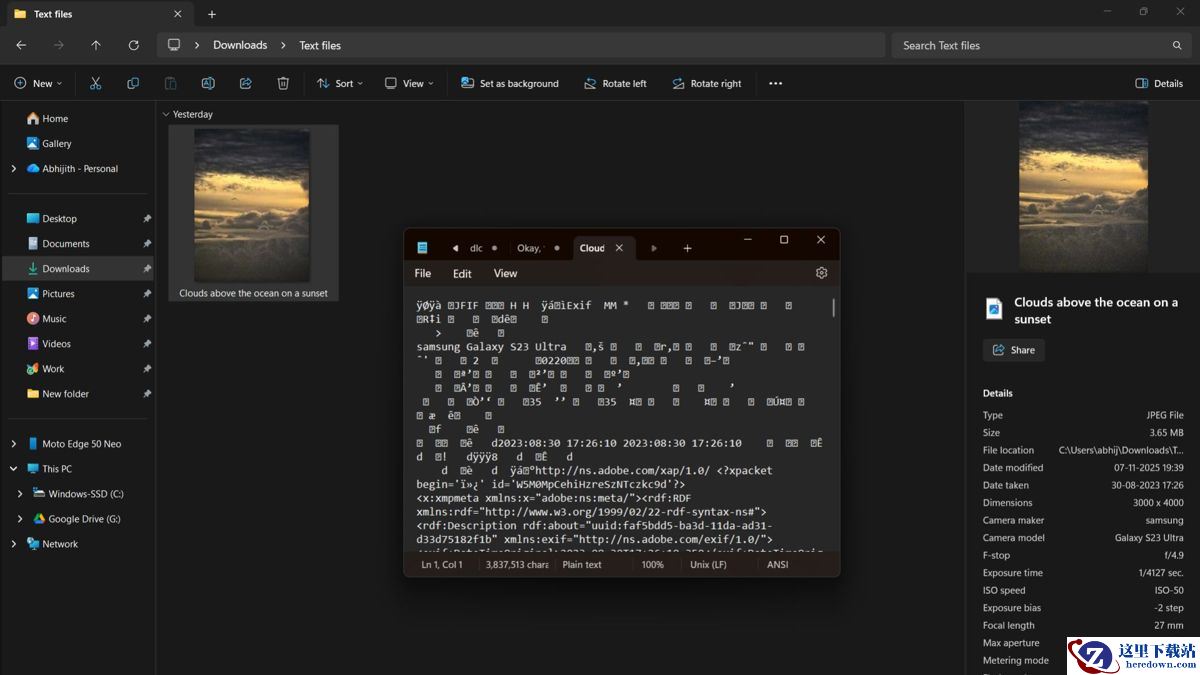This screenshot has width=1200, height=675.
Task: Toggle the Details pane
Action: [1159, 84]
